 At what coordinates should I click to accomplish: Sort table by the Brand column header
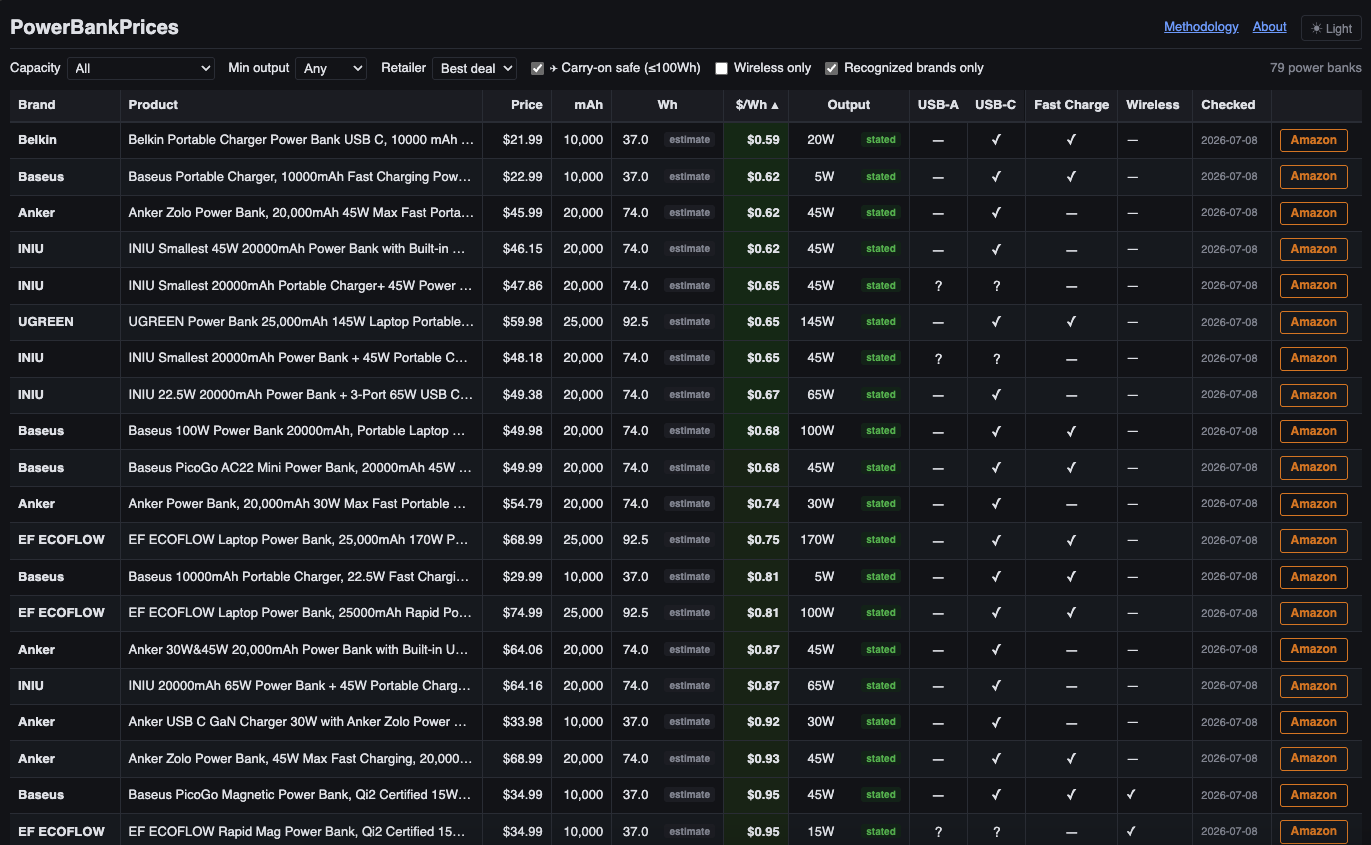[x=65, y=105]
